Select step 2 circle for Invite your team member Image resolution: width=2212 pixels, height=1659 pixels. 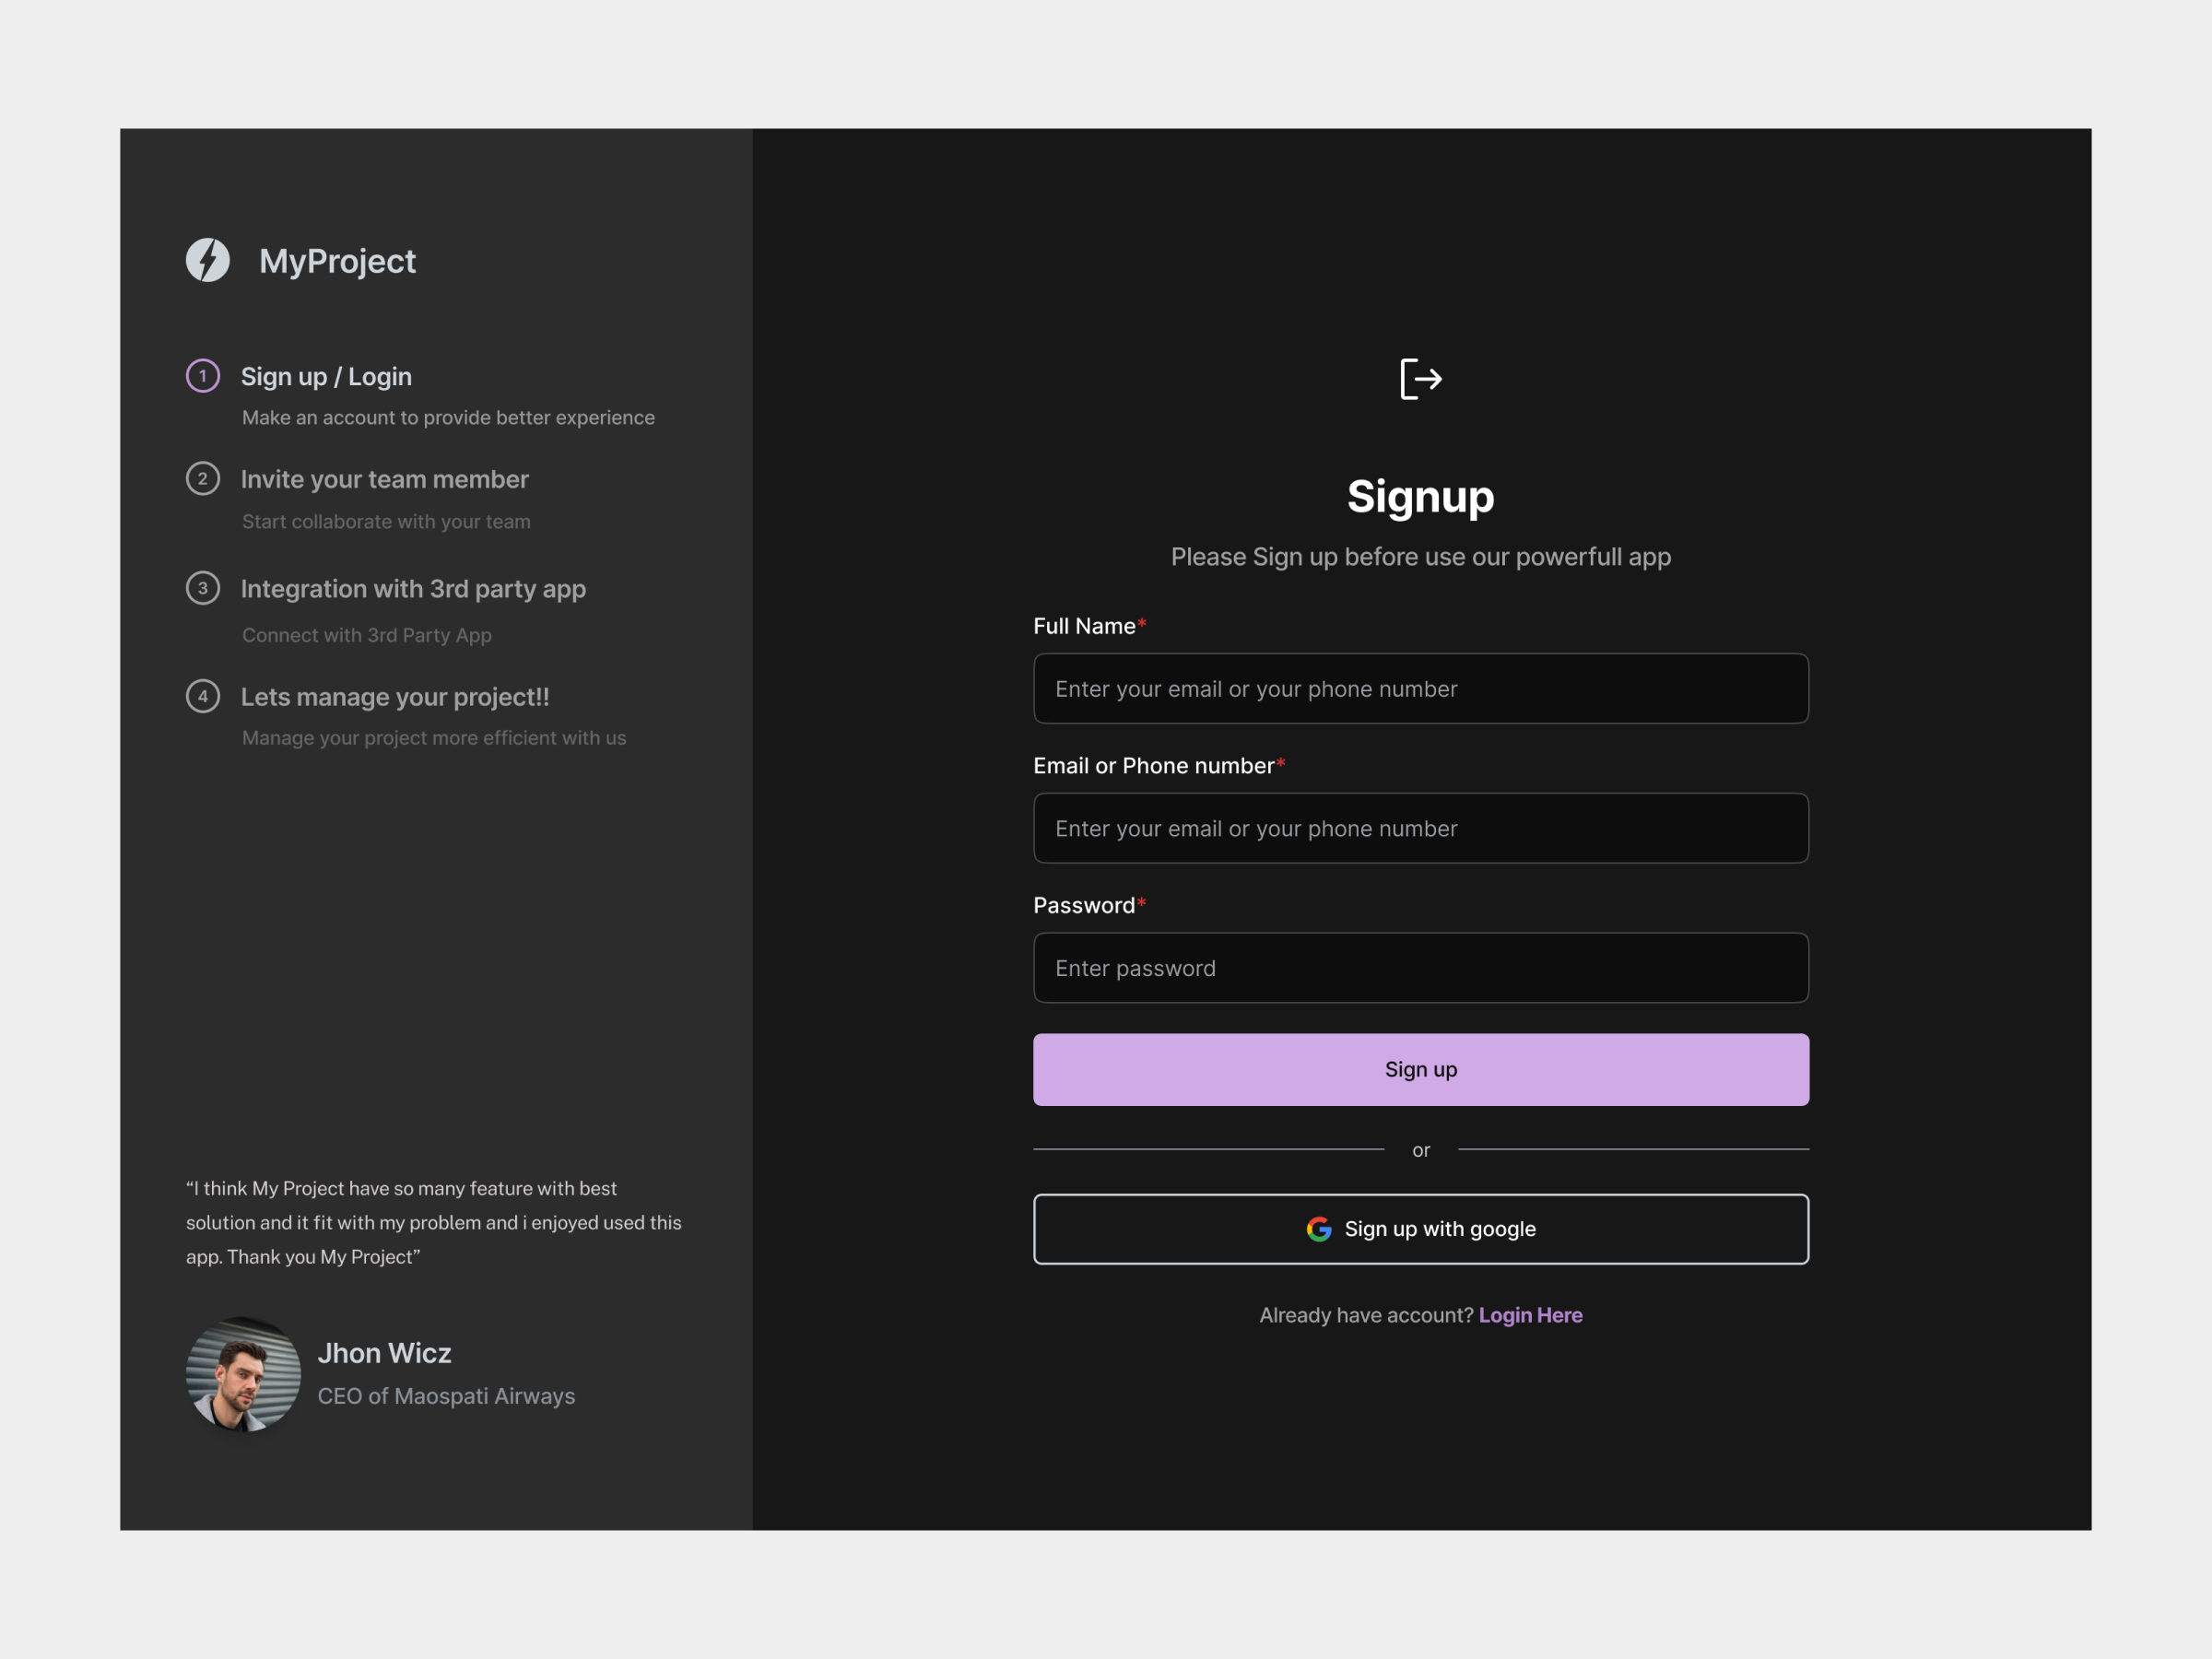(x=203, y=479)
